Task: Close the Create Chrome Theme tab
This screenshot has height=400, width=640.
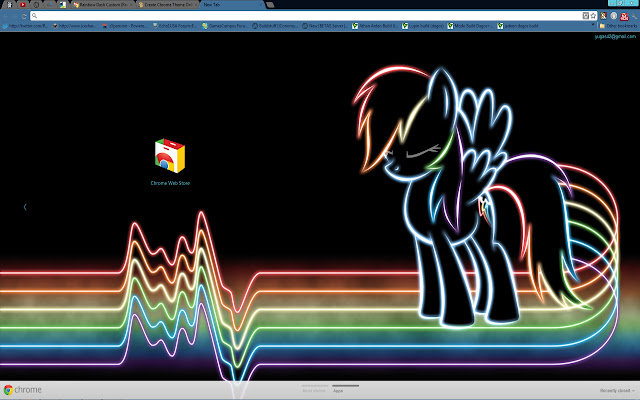Action: (196, 5)
